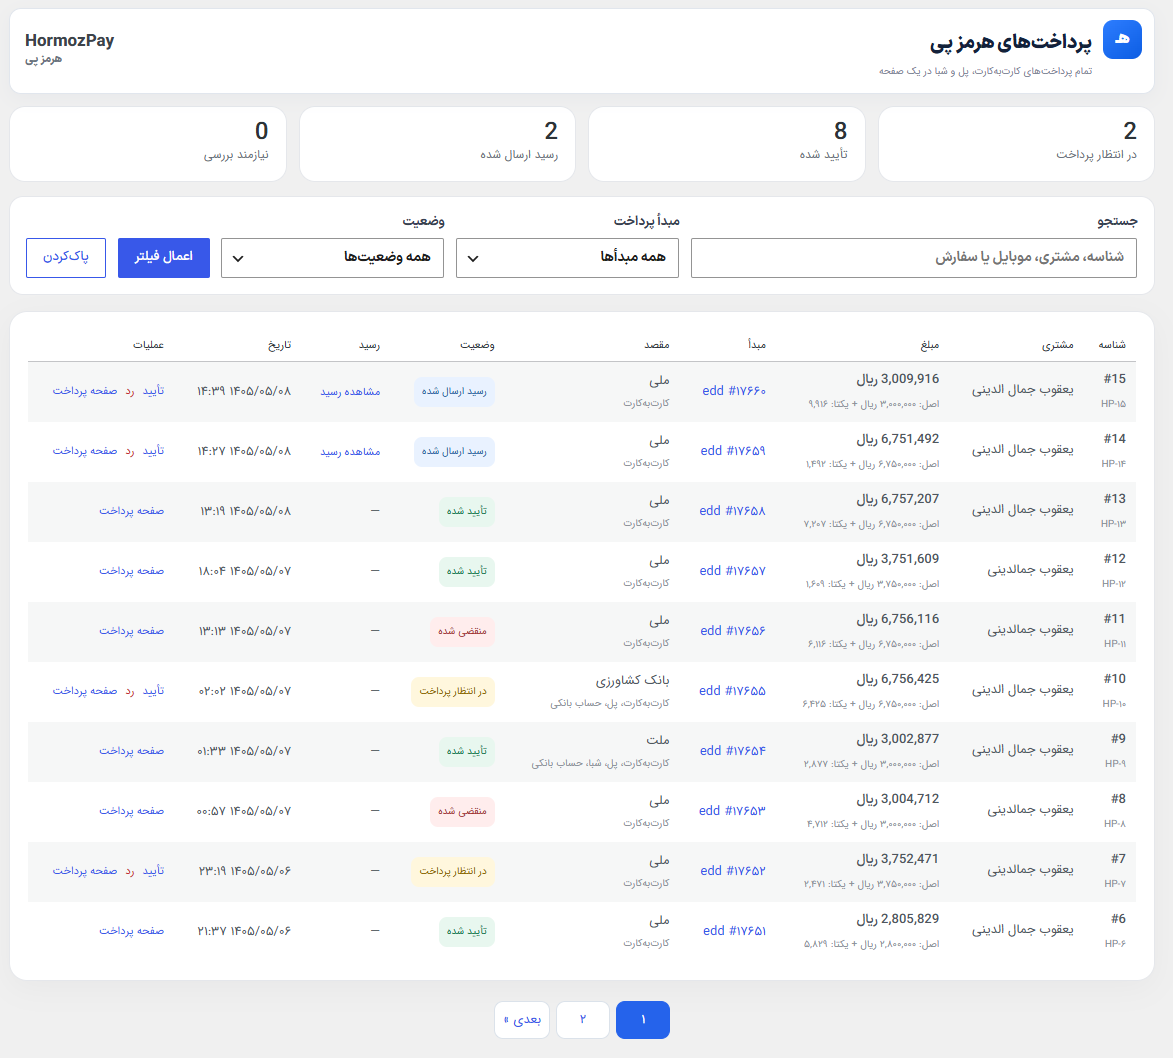Click the blue HormozPay logo icon
1173x1058 pixels.
(x=1121, y=40)
